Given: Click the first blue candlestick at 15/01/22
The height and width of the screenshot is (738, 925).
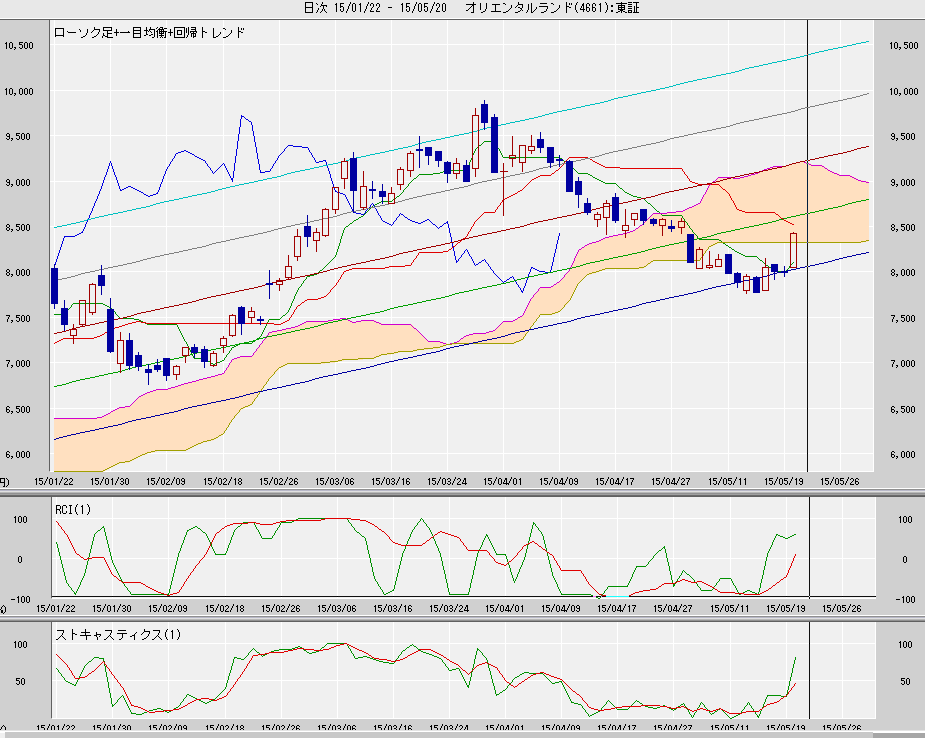Looking at the screenshot, I should click(54, 285).
